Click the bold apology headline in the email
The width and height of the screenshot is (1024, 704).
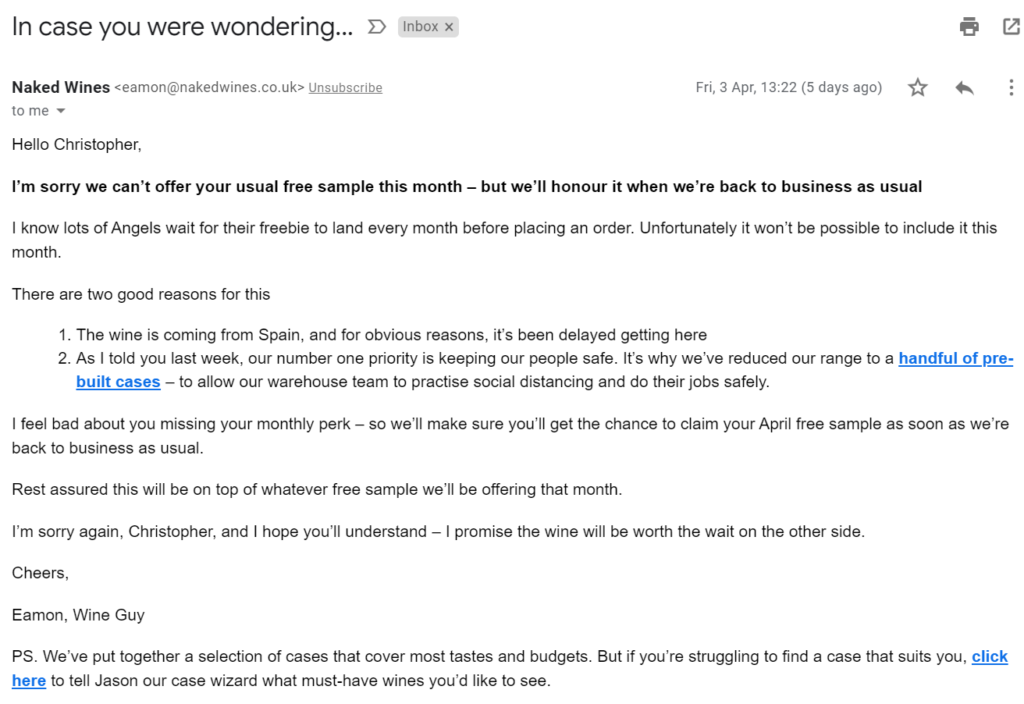coord(466,187)
